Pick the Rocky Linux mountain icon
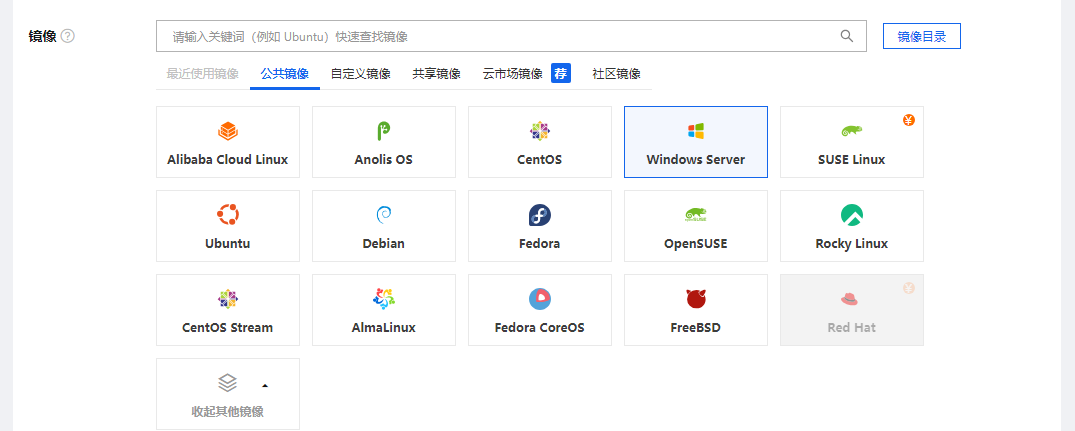The width and height of the screenshot is (1075, 431). pos(851,215)
